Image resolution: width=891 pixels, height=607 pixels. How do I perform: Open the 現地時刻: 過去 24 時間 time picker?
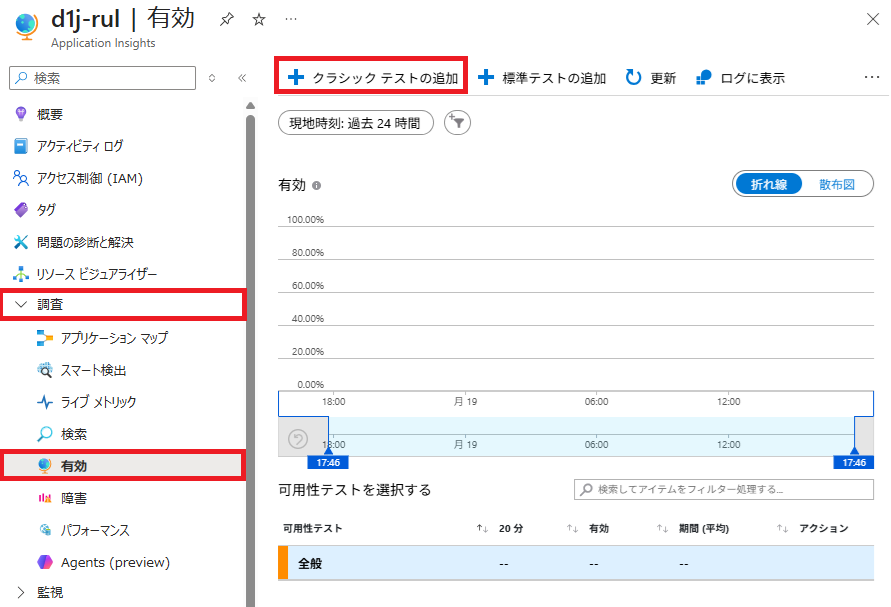356,122
